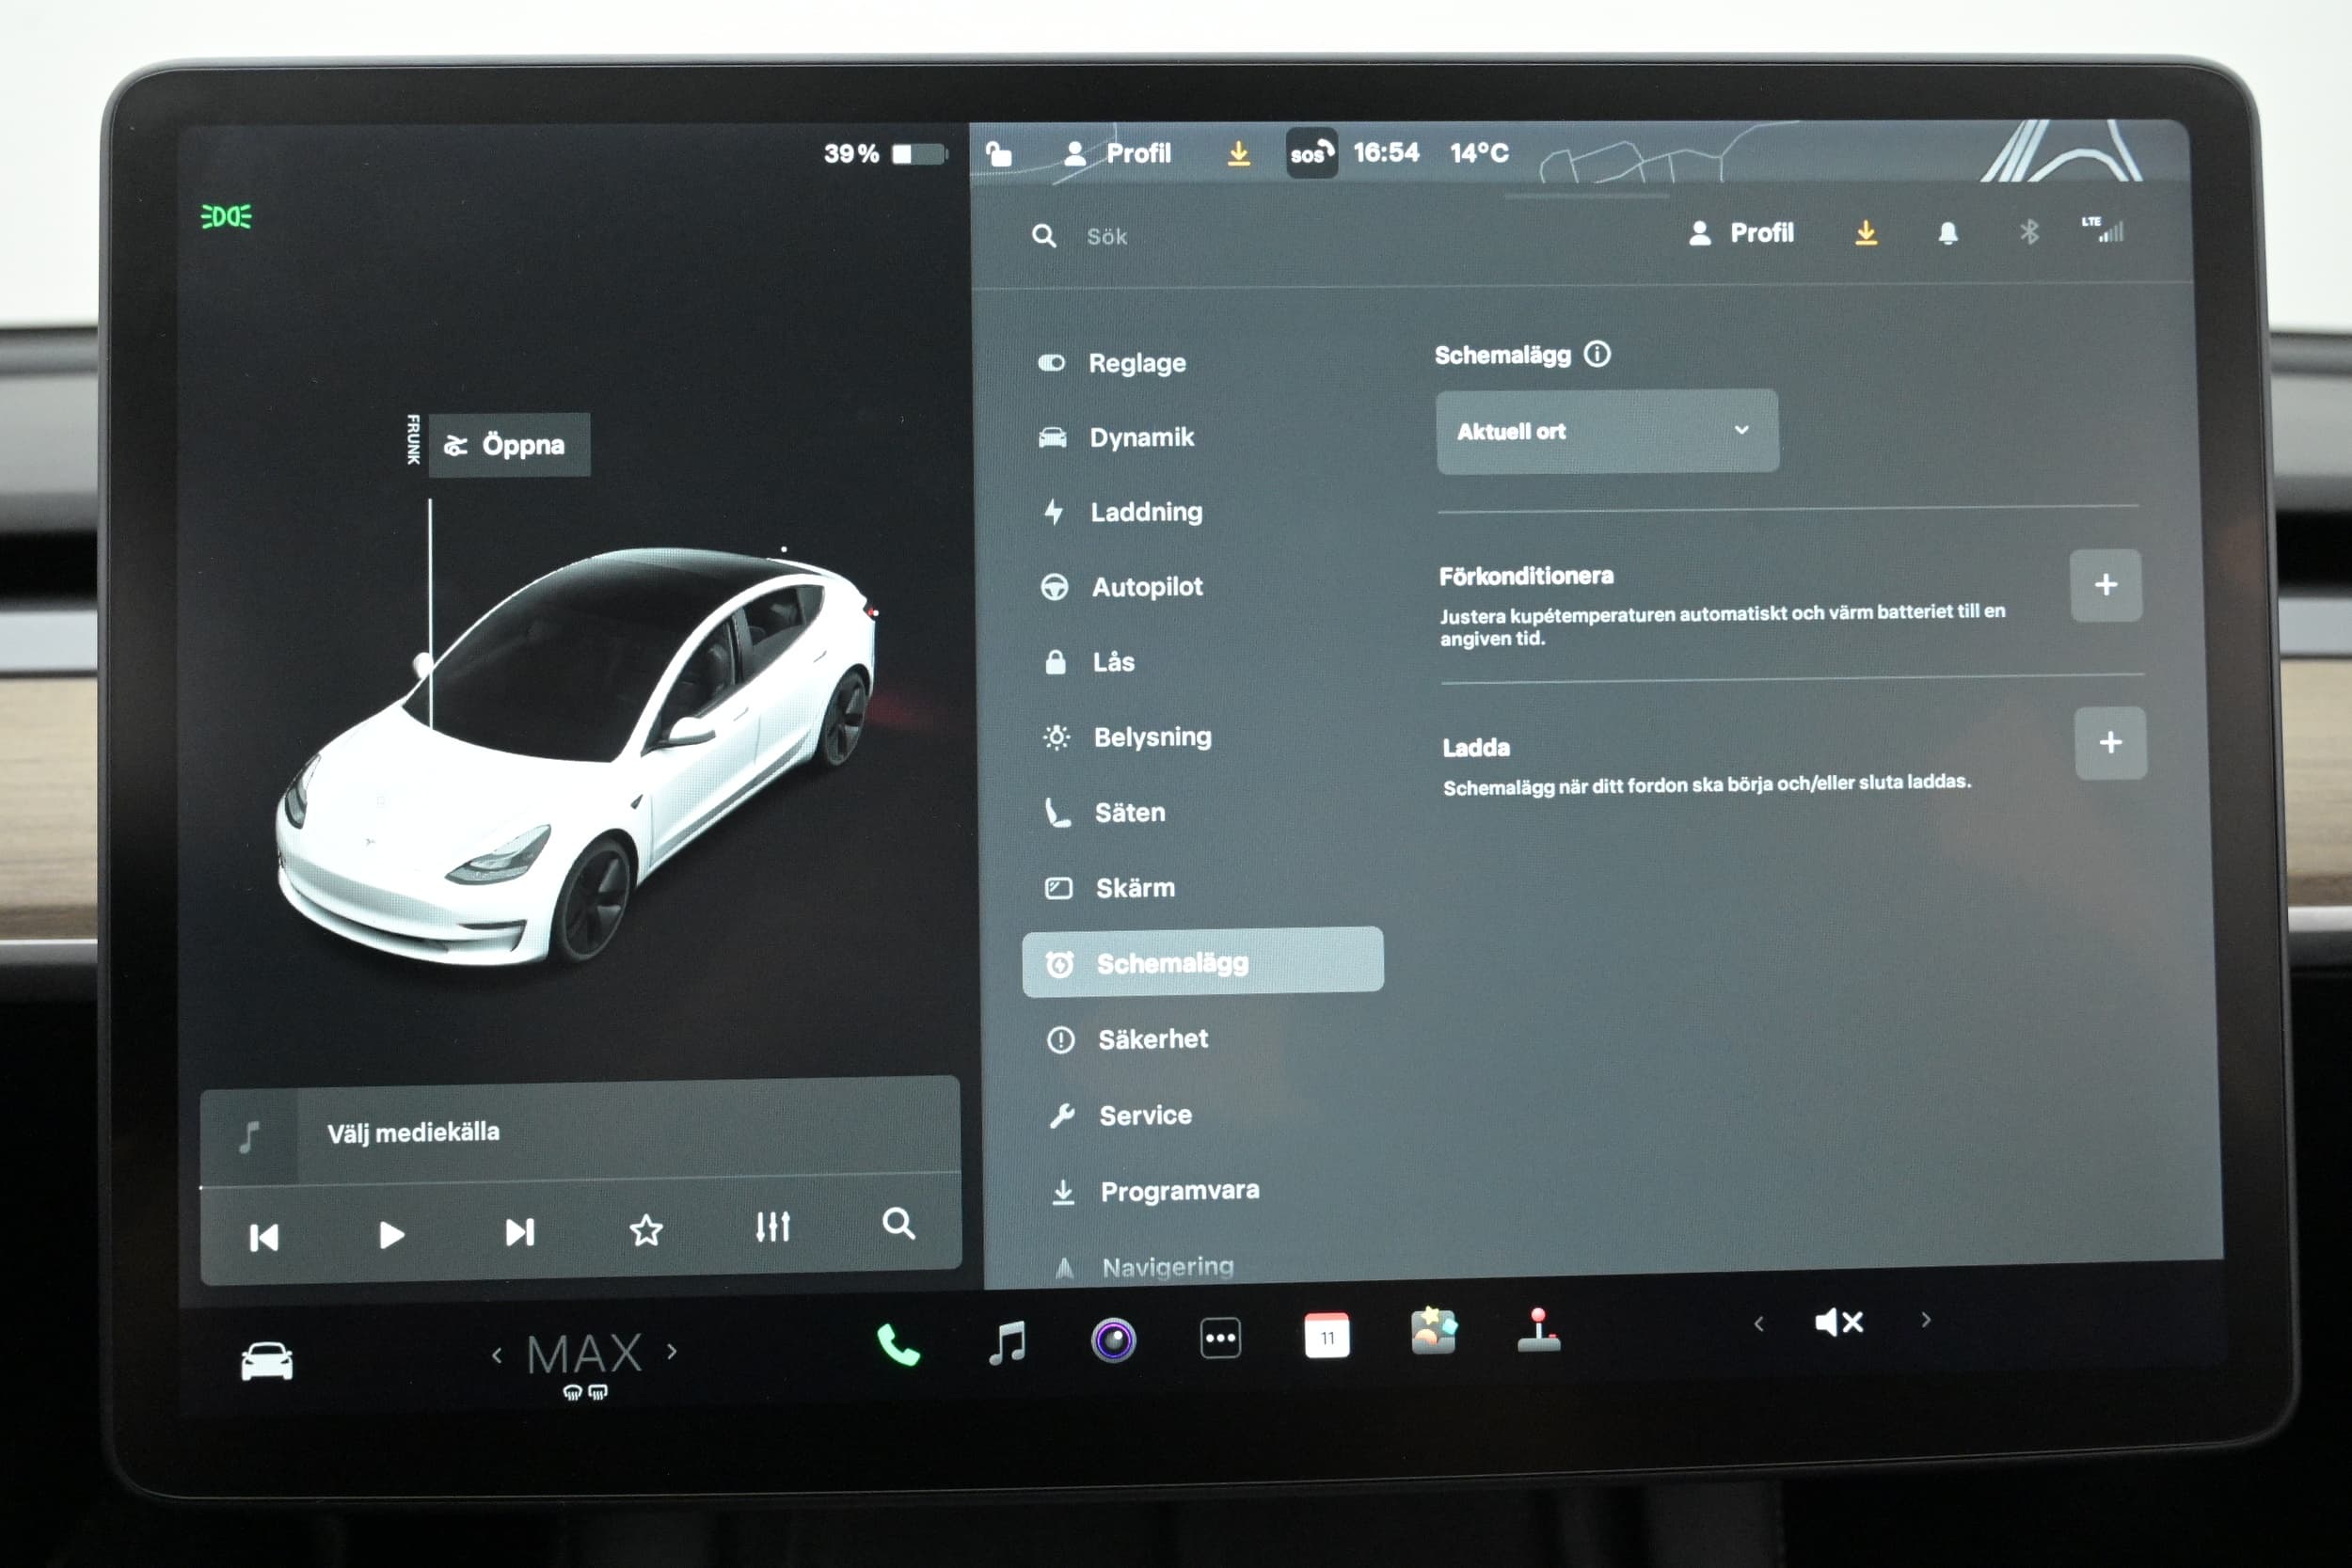Screen dimensions: 2352x1568
Task: Open Bluetooth settings icon
Action: 2028,232
